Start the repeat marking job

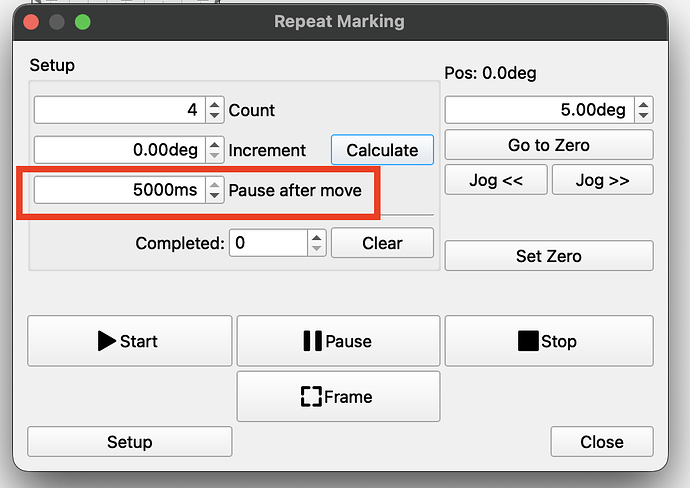(129, 341)
